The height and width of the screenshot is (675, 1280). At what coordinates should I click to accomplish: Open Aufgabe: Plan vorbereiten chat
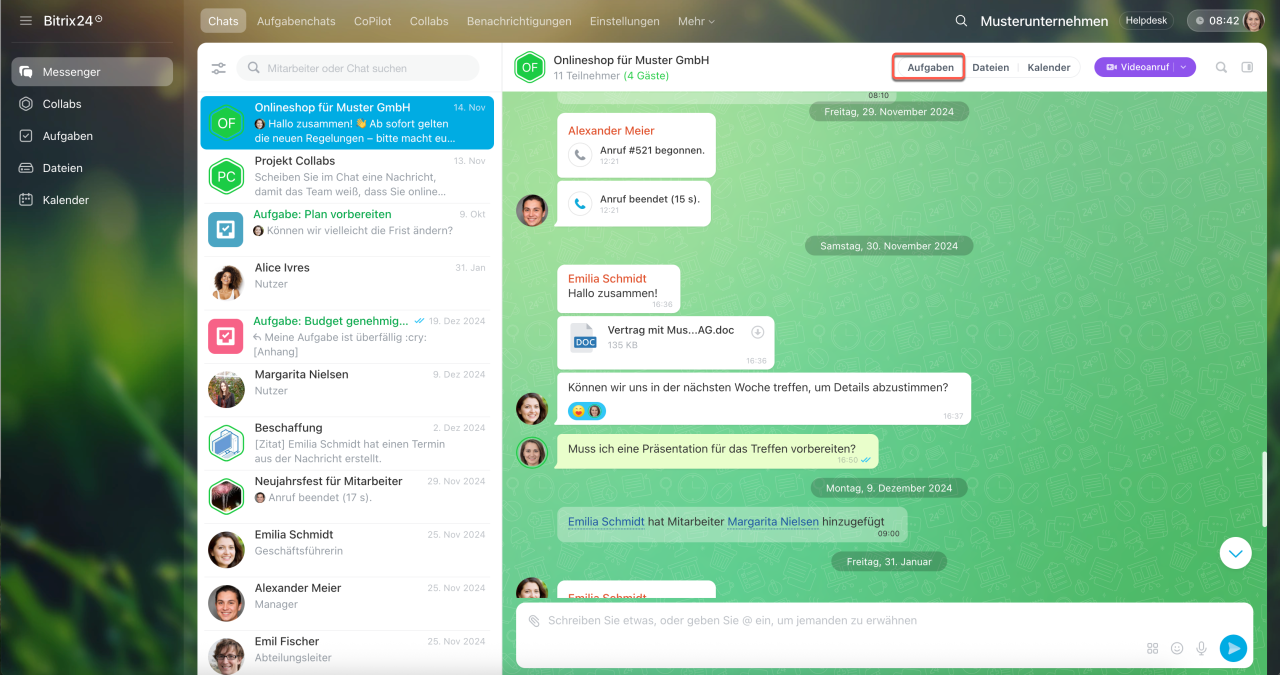347,229
